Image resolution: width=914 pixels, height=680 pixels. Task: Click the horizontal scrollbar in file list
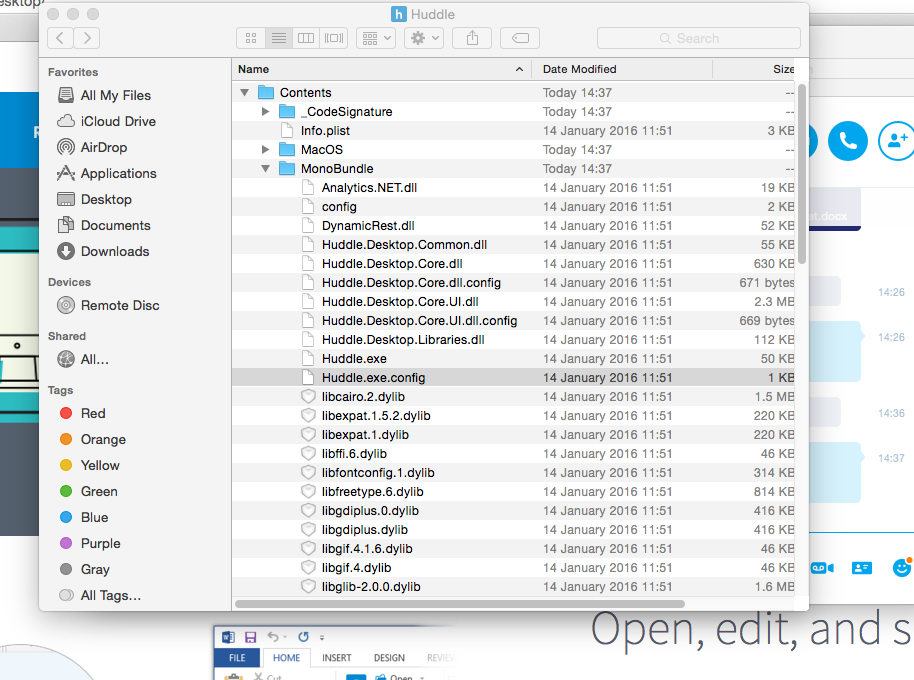pyautogui.click(x=459, y=604)
